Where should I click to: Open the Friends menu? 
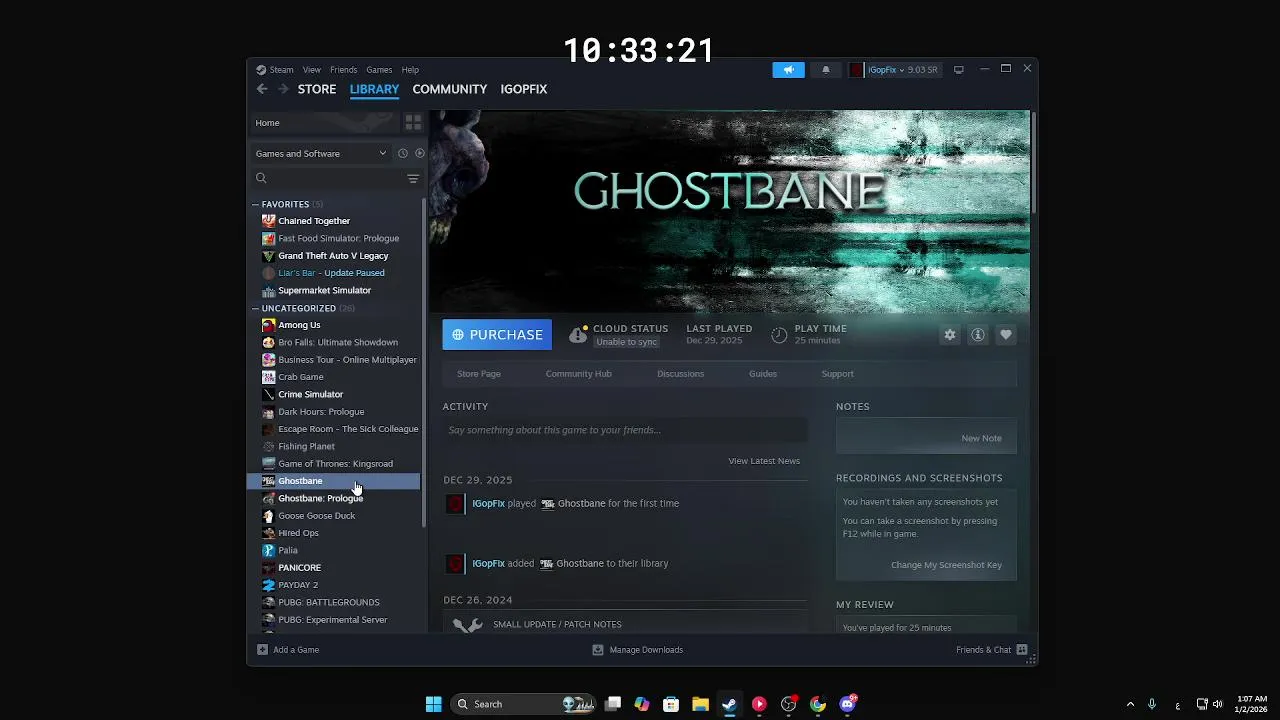tap(343, 70)
